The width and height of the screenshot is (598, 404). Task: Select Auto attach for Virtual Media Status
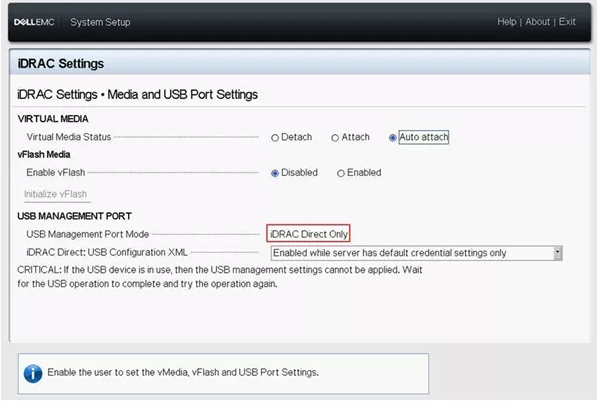(392, 138)
